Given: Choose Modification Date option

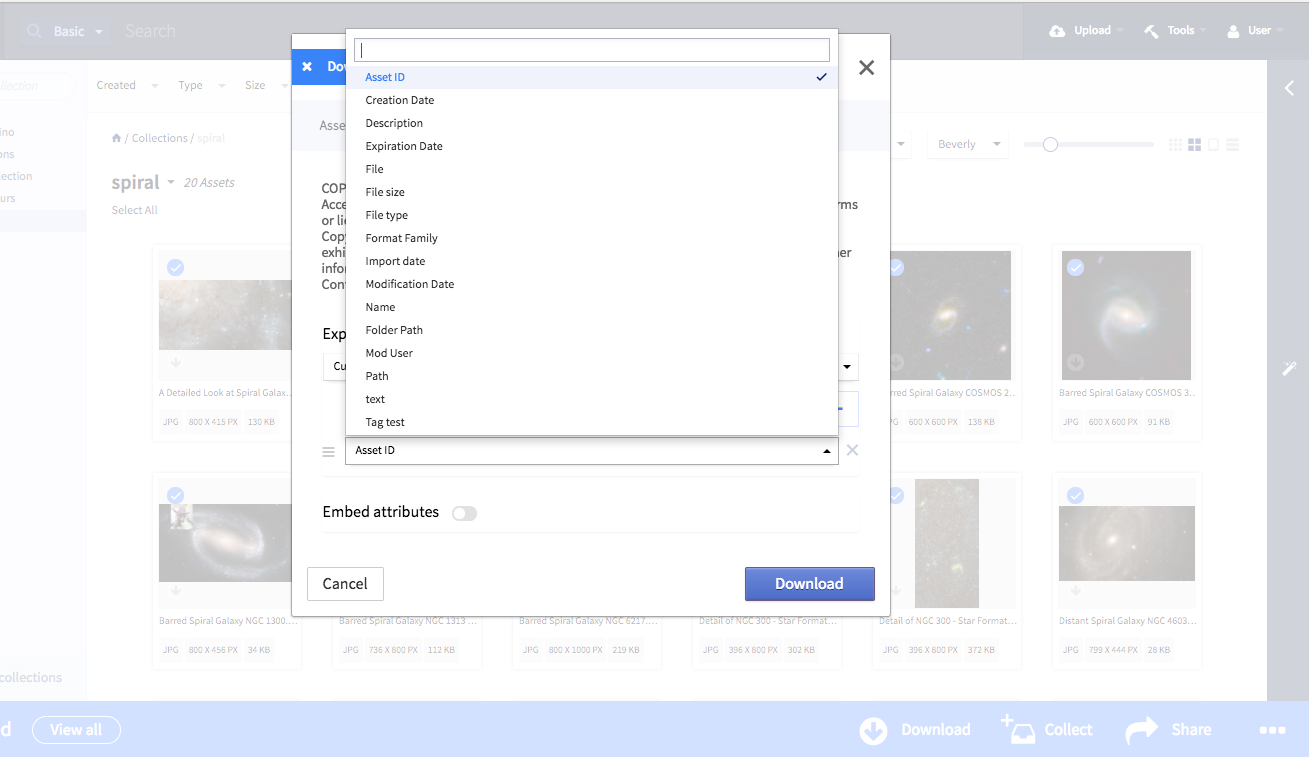Looking at the screenshot, I should click(591, 284).
